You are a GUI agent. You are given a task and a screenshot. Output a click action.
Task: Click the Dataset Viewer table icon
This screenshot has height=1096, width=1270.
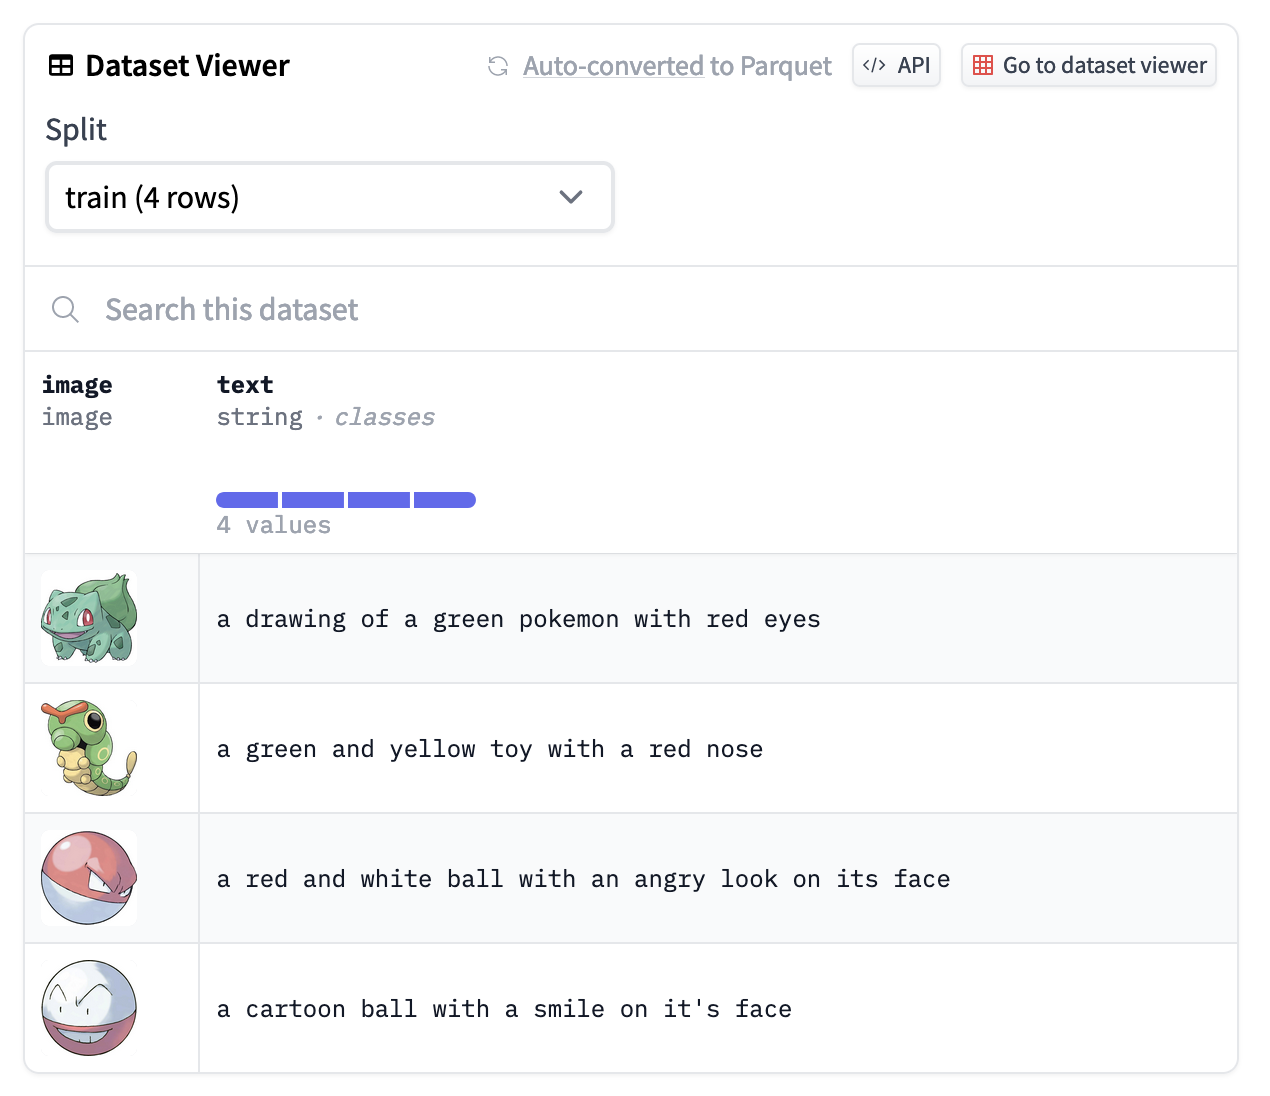[x=61, y=66]
